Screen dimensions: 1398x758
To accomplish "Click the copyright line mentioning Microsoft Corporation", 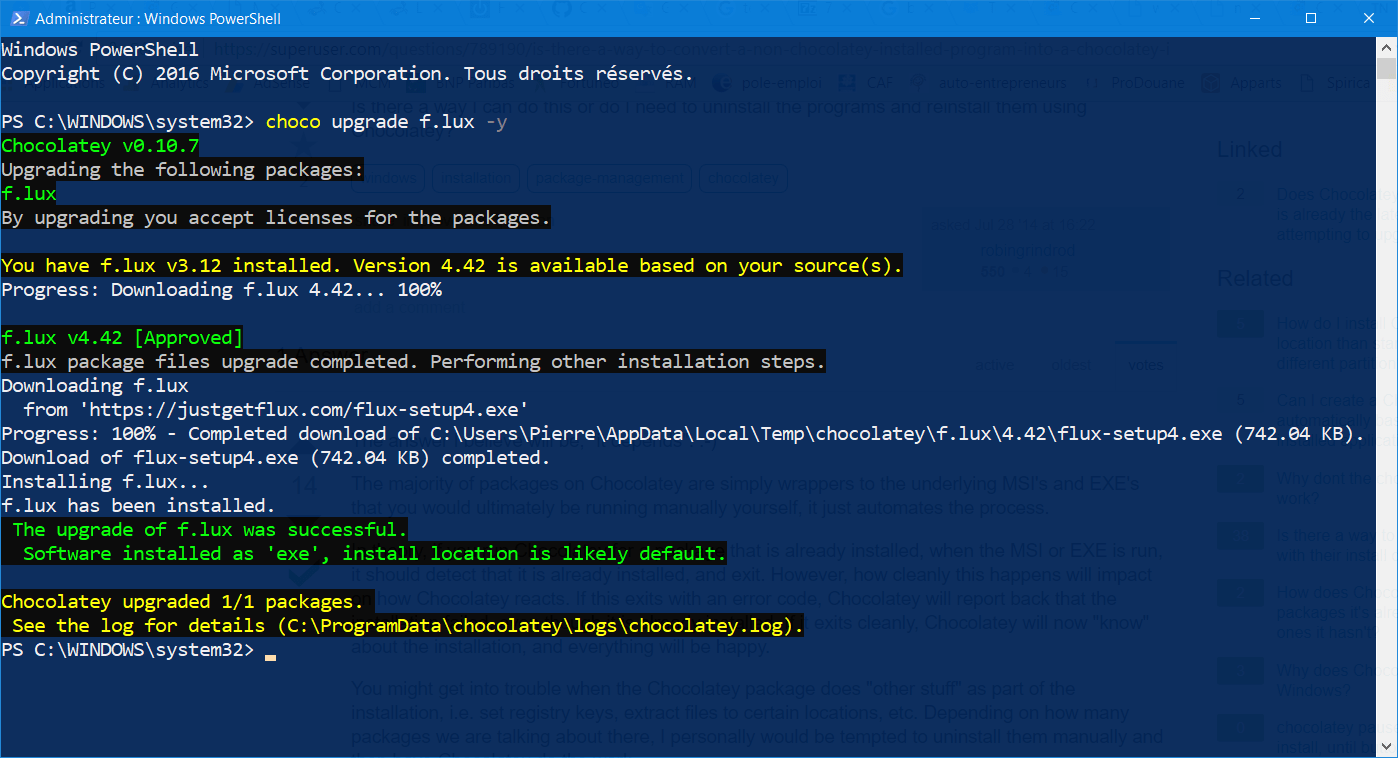I will click(x=347, y=74).
